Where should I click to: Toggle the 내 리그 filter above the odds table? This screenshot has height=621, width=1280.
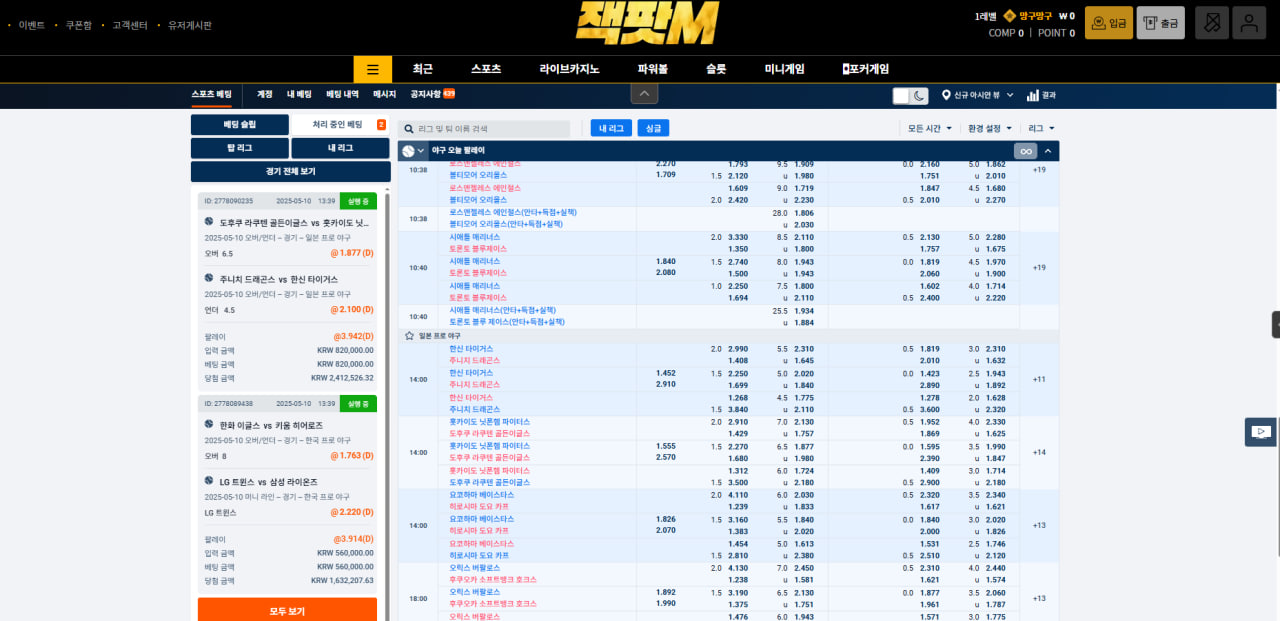tap(610, 128)
